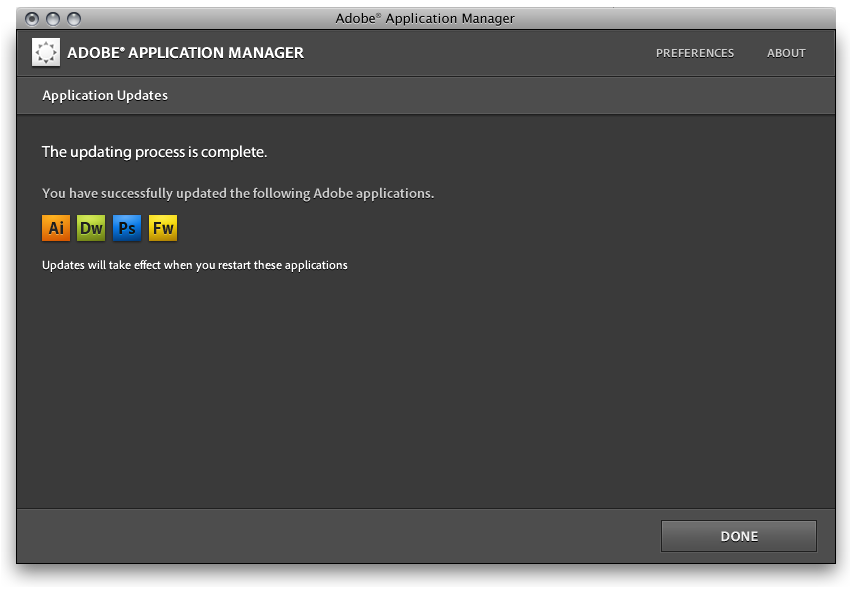Click the Fireworks (Fw) application icon
This screenshot has height=600, width=850.
click(163, 228)
